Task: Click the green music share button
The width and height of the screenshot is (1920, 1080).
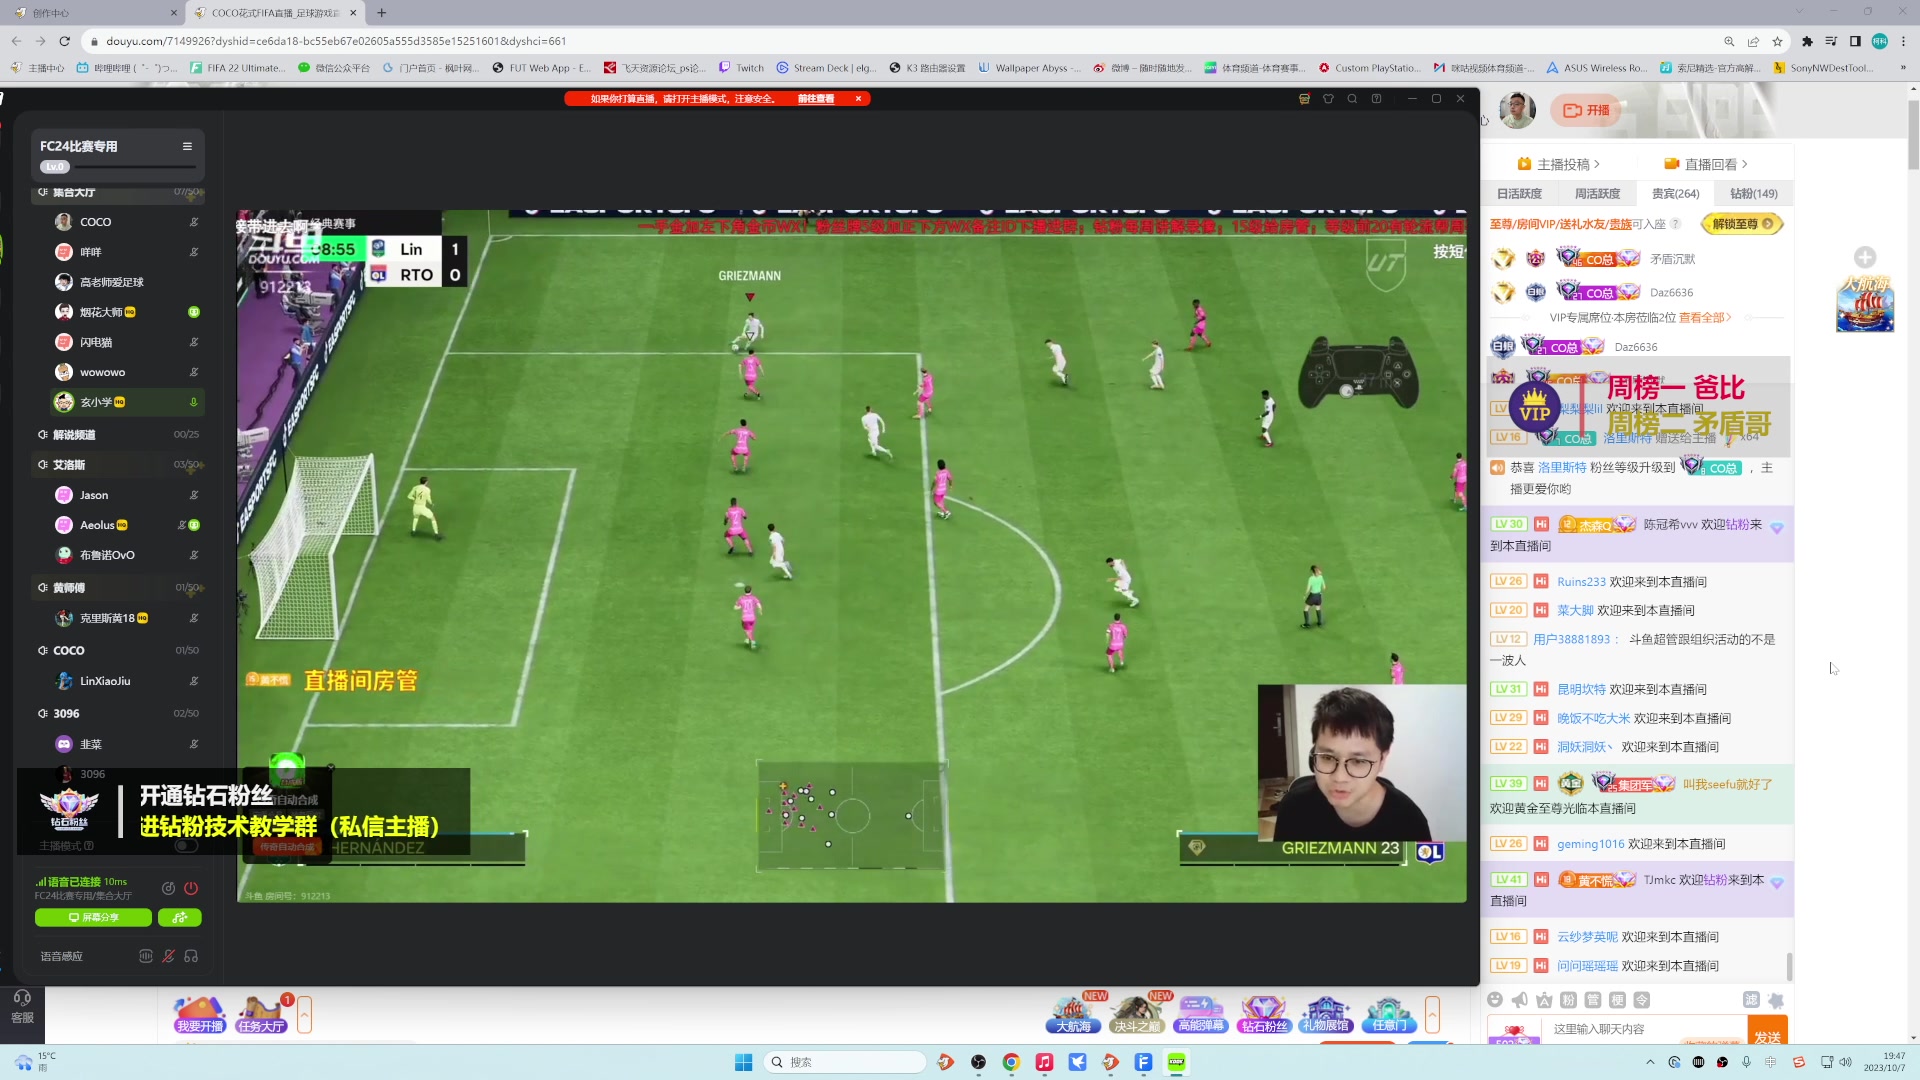Action: pyautogui.click(x=180, y=917)
